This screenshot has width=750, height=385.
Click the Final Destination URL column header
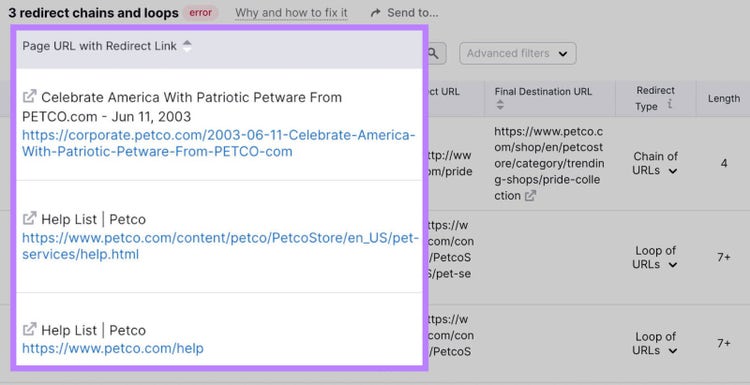(543, 91)
